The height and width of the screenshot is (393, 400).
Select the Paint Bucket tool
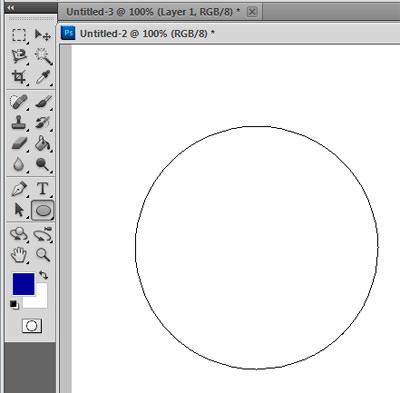(43, 144)
